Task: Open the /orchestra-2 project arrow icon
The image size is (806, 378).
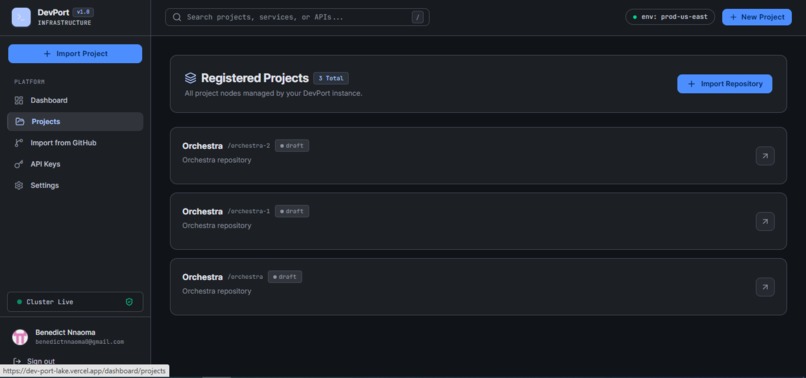Action: 765,156
